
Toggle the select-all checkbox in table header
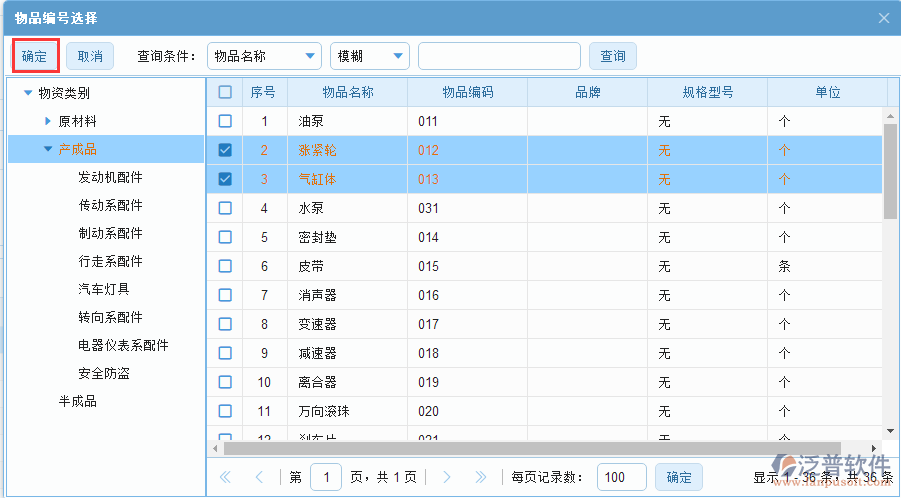225,92
